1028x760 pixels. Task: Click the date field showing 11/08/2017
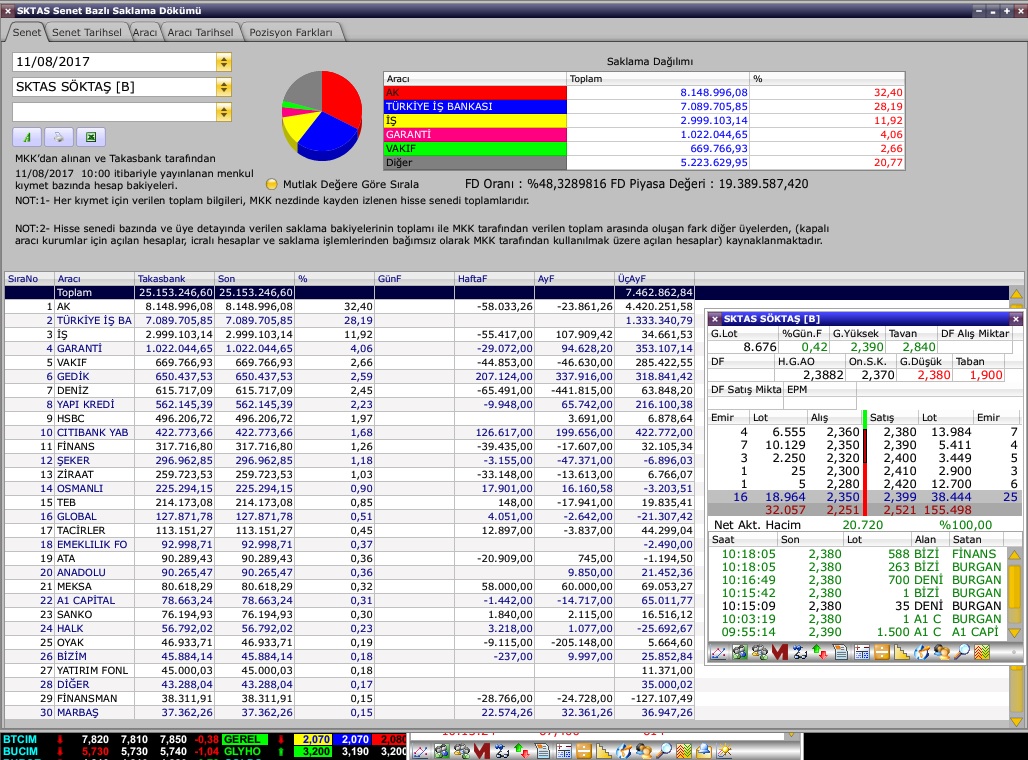pyautogui.click(x=114, y=62)
